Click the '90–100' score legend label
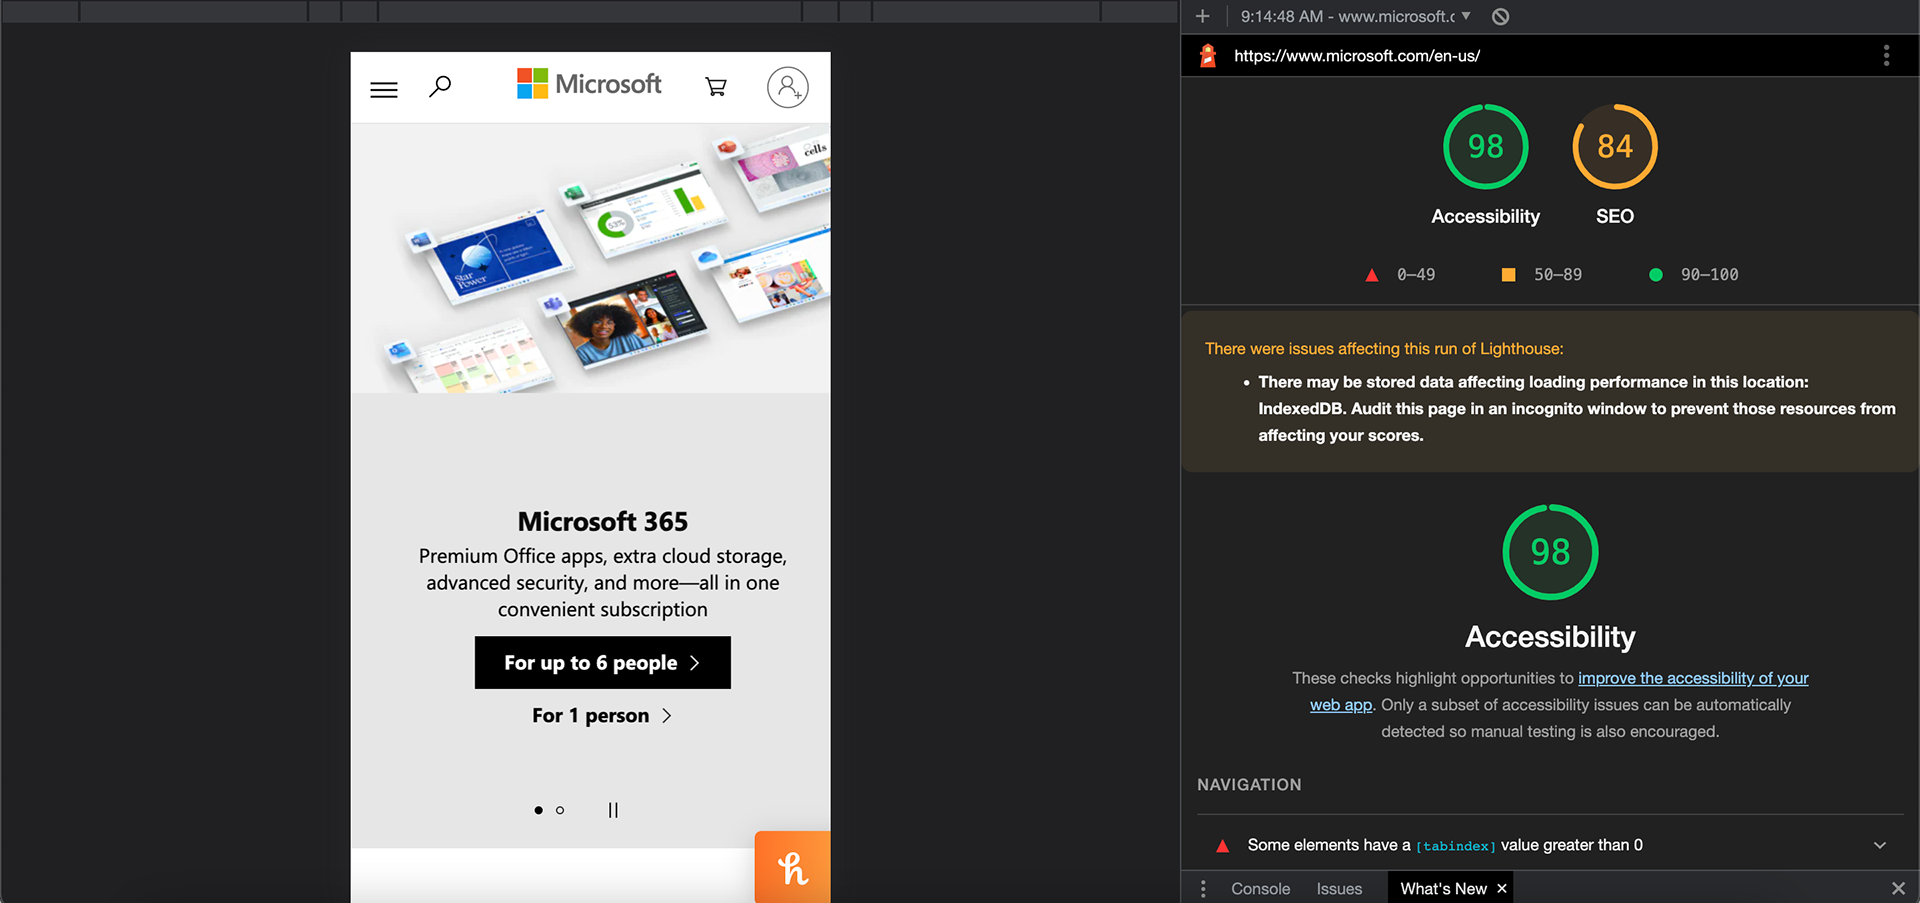The image size is (1920, 903). coord(1709,275)
